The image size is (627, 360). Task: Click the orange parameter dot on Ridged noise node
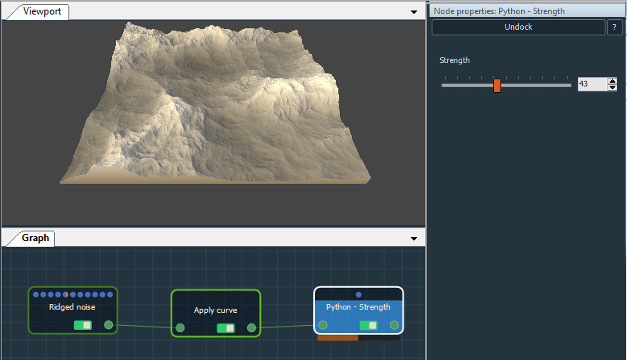(65, 295)
